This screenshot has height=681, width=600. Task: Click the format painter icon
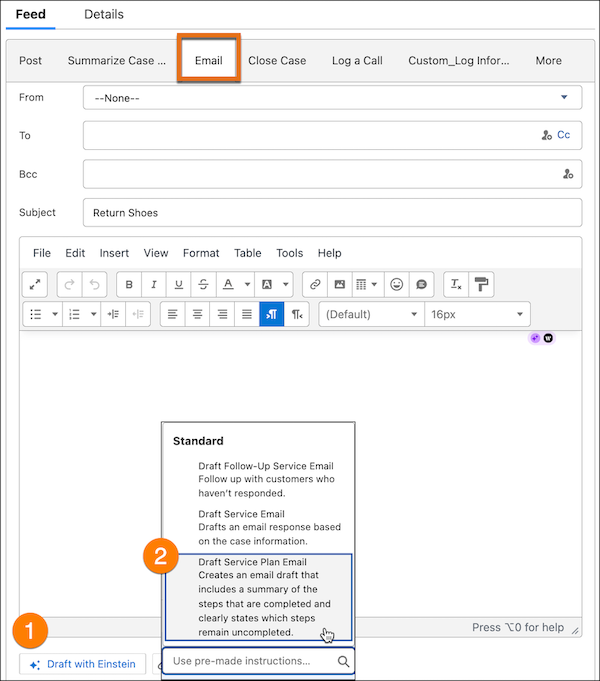click(481, 284)
